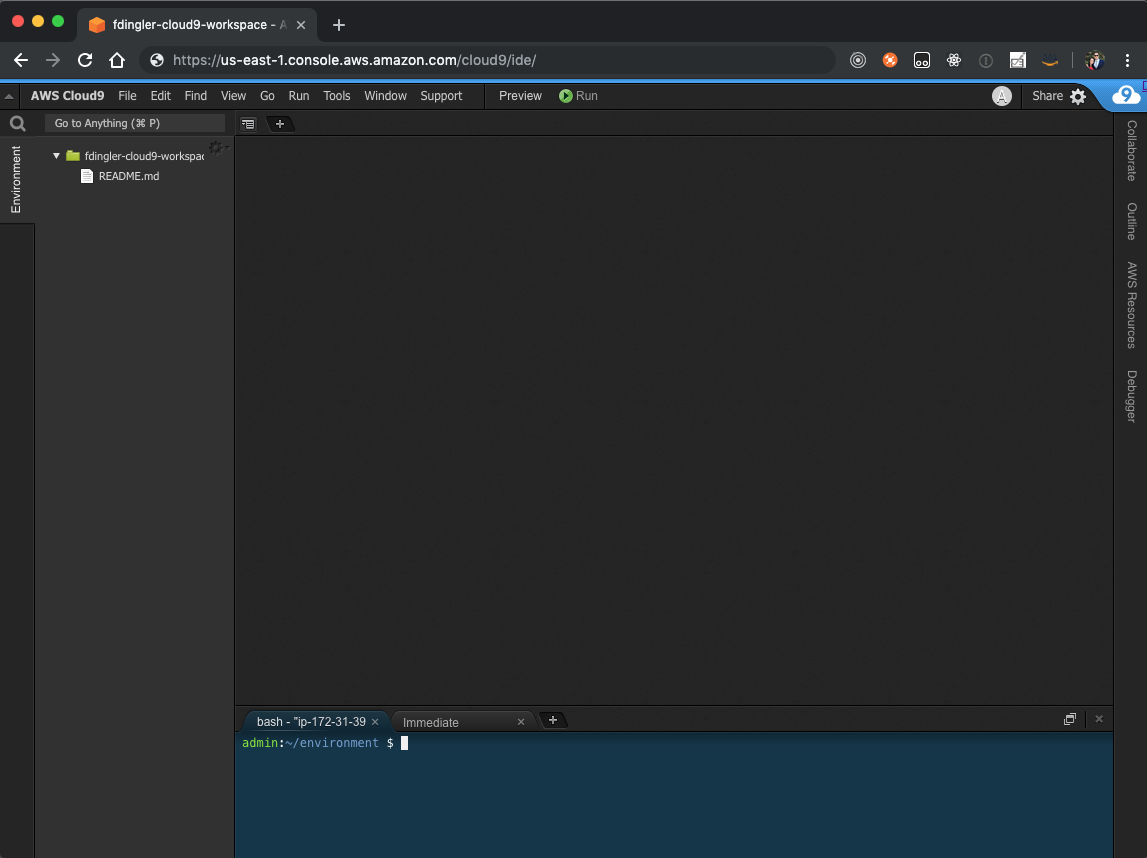Open the AWS Resources side panel
The height and width of the screenshot is (858, 1147).
pos(1131,305)
